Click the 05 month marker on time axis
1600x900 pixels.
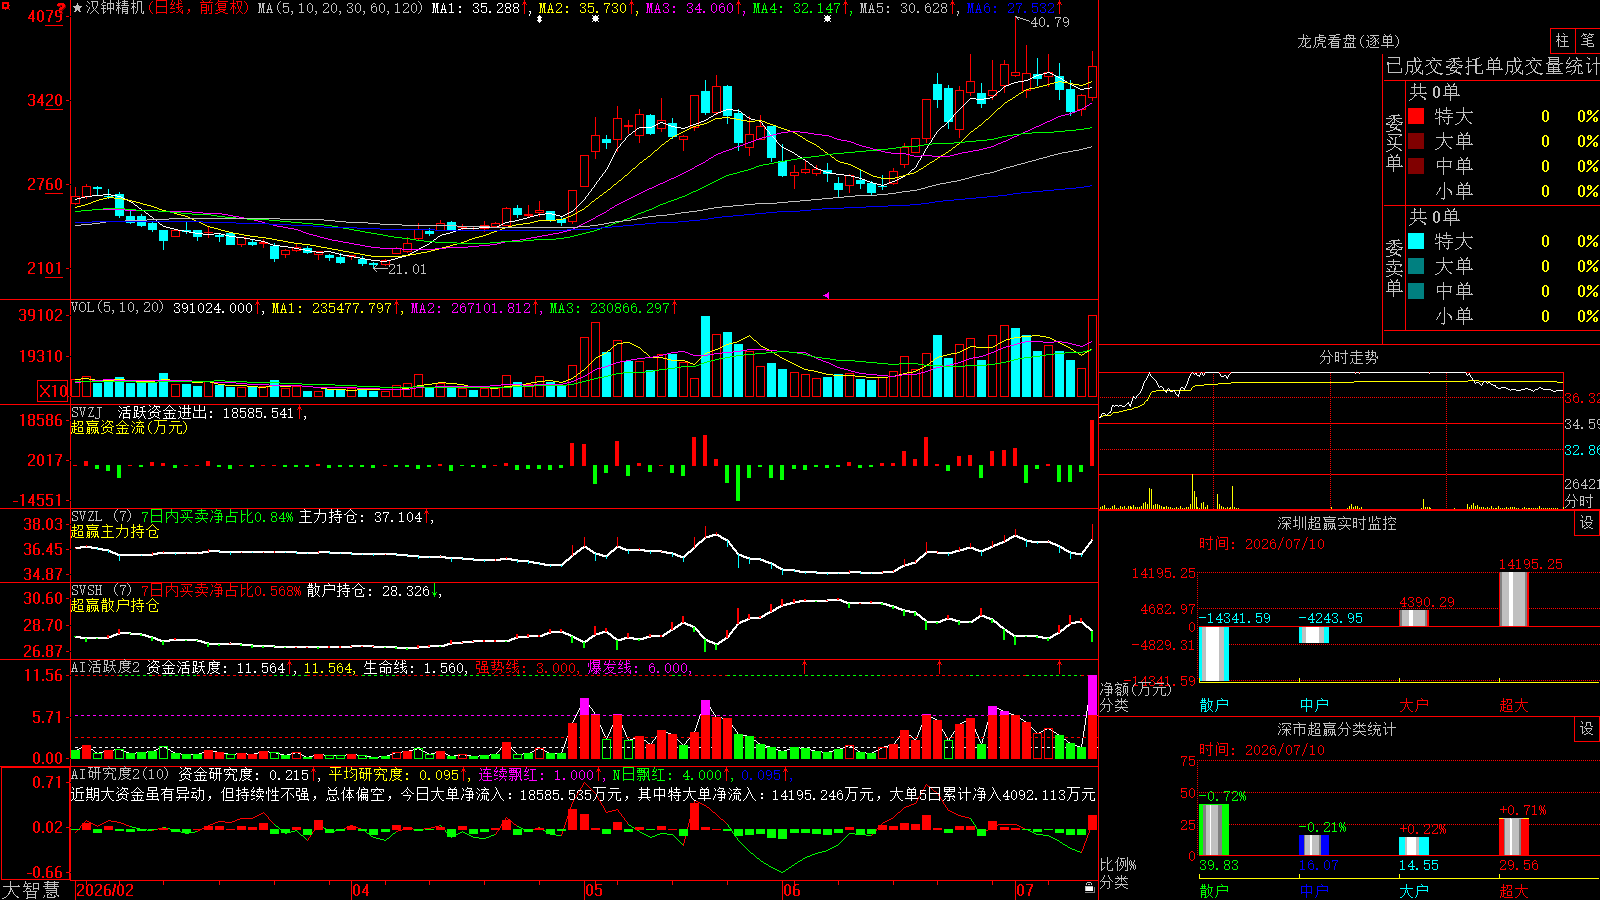click(594, 890)
